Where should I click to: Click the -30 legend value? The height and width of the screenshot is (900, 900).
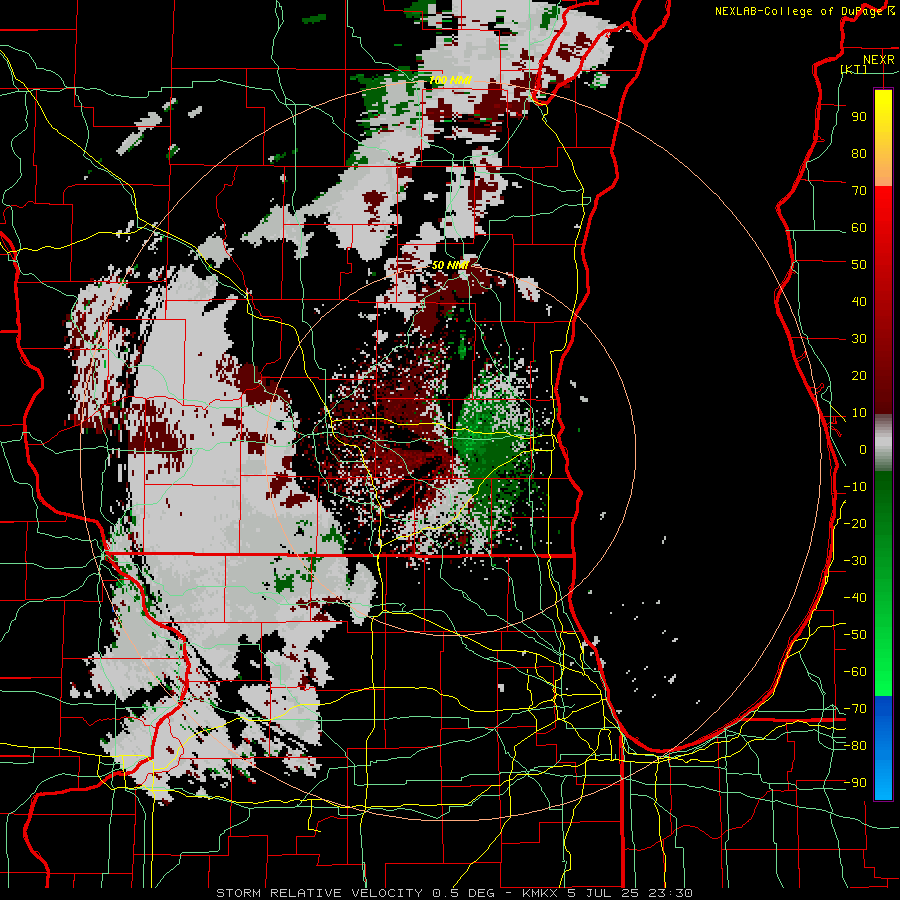click(x=855, y=561)
